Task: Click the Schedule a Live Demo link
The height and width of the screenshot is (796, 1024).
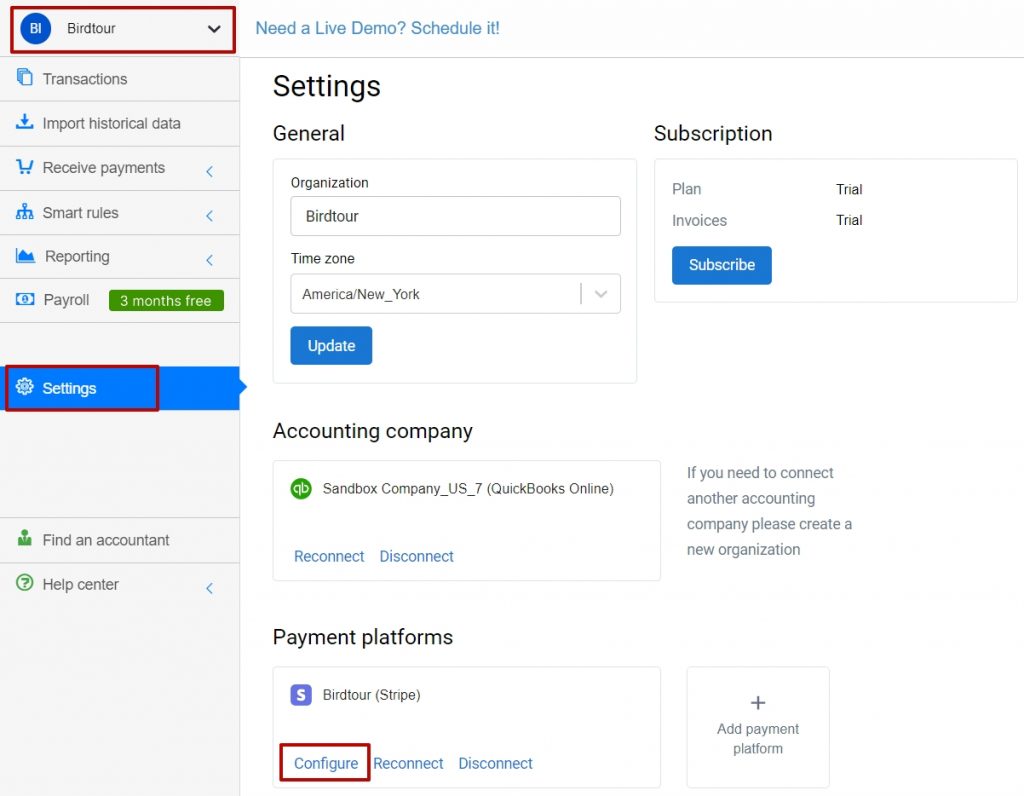Action: (377, 28)
